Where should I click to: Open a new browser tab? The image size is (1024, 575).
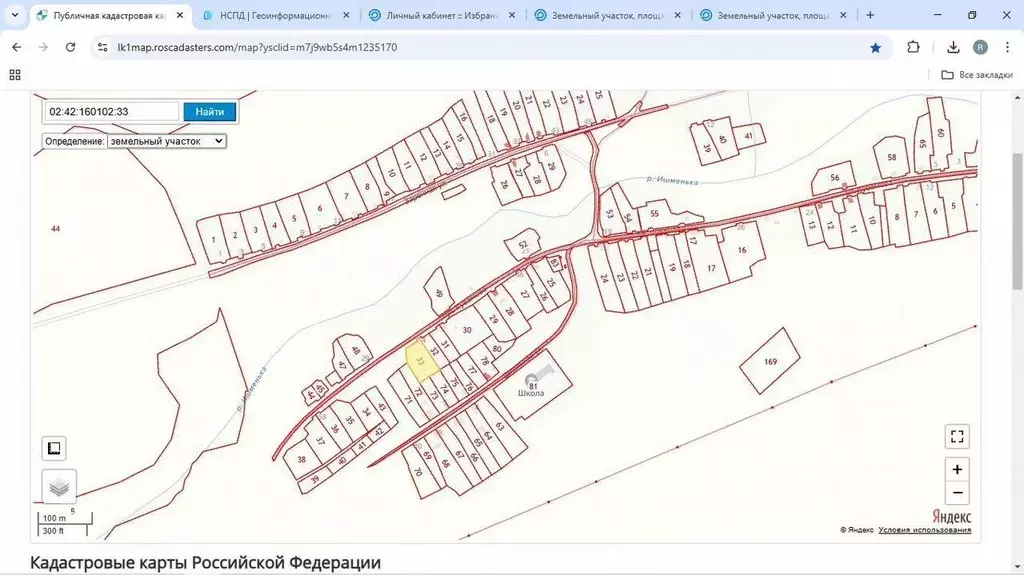point(870,15)
